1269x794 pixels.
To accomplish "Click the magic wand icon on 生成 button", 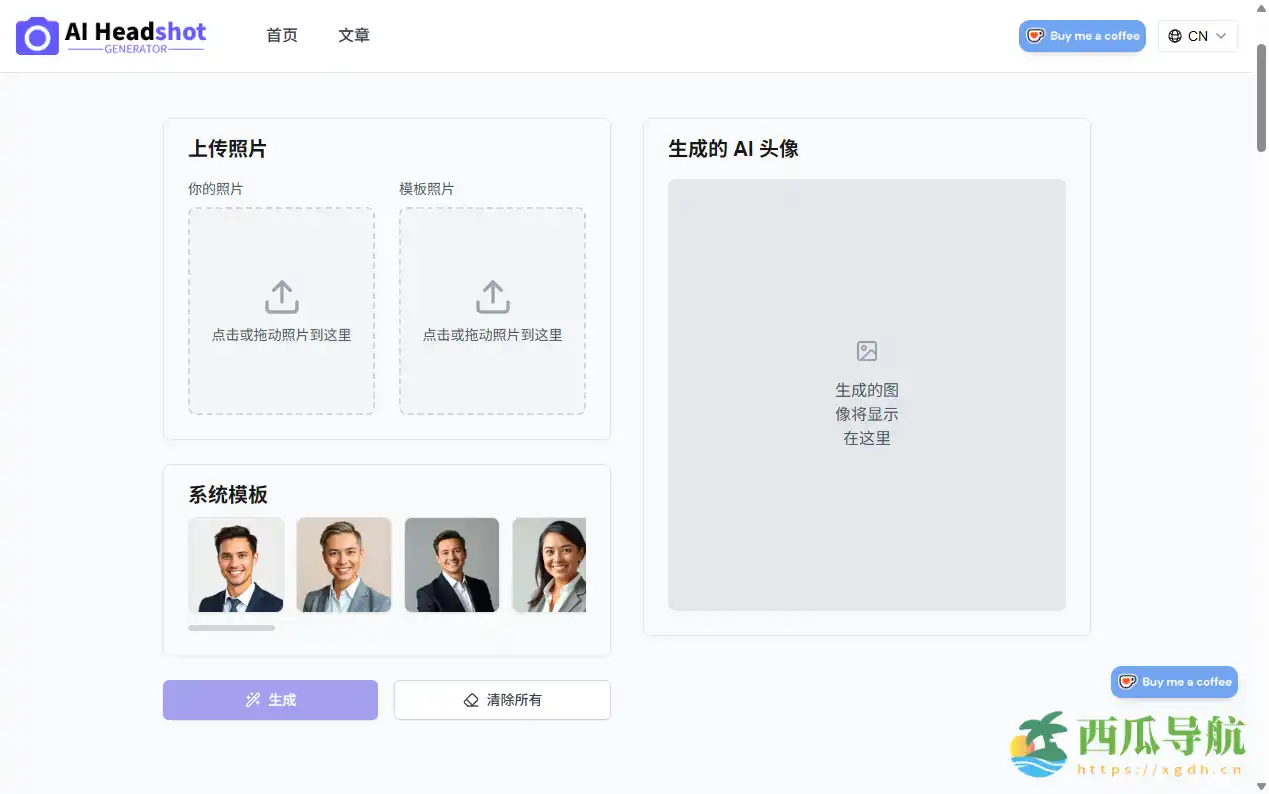I will (253, 700).
